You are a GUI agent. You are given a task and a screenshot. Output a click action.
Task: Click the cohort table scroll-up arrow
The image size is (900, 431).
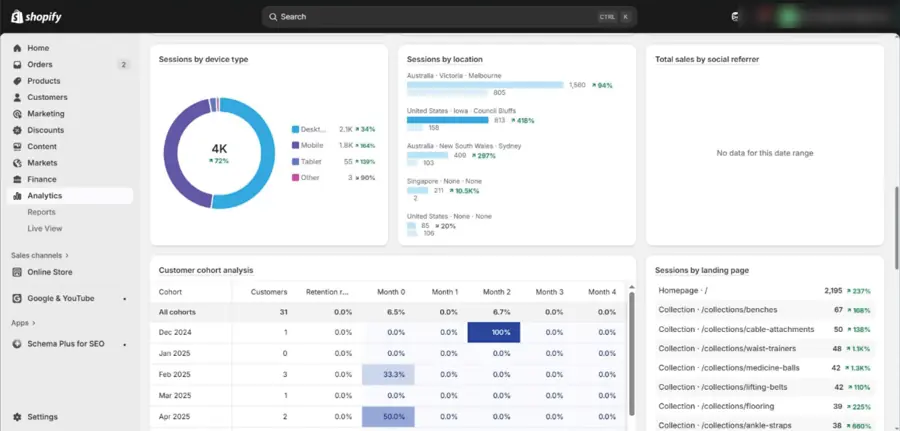(x=631, y=287)
